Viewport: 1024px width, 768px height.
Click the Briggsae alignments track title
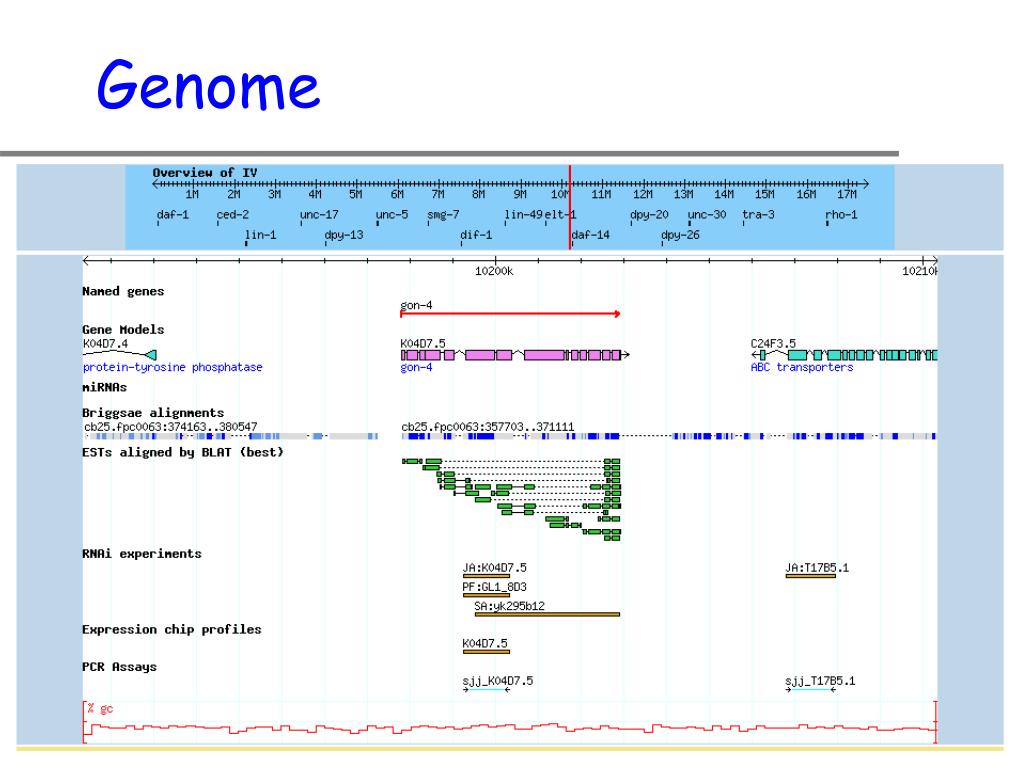tap(153, 413)
